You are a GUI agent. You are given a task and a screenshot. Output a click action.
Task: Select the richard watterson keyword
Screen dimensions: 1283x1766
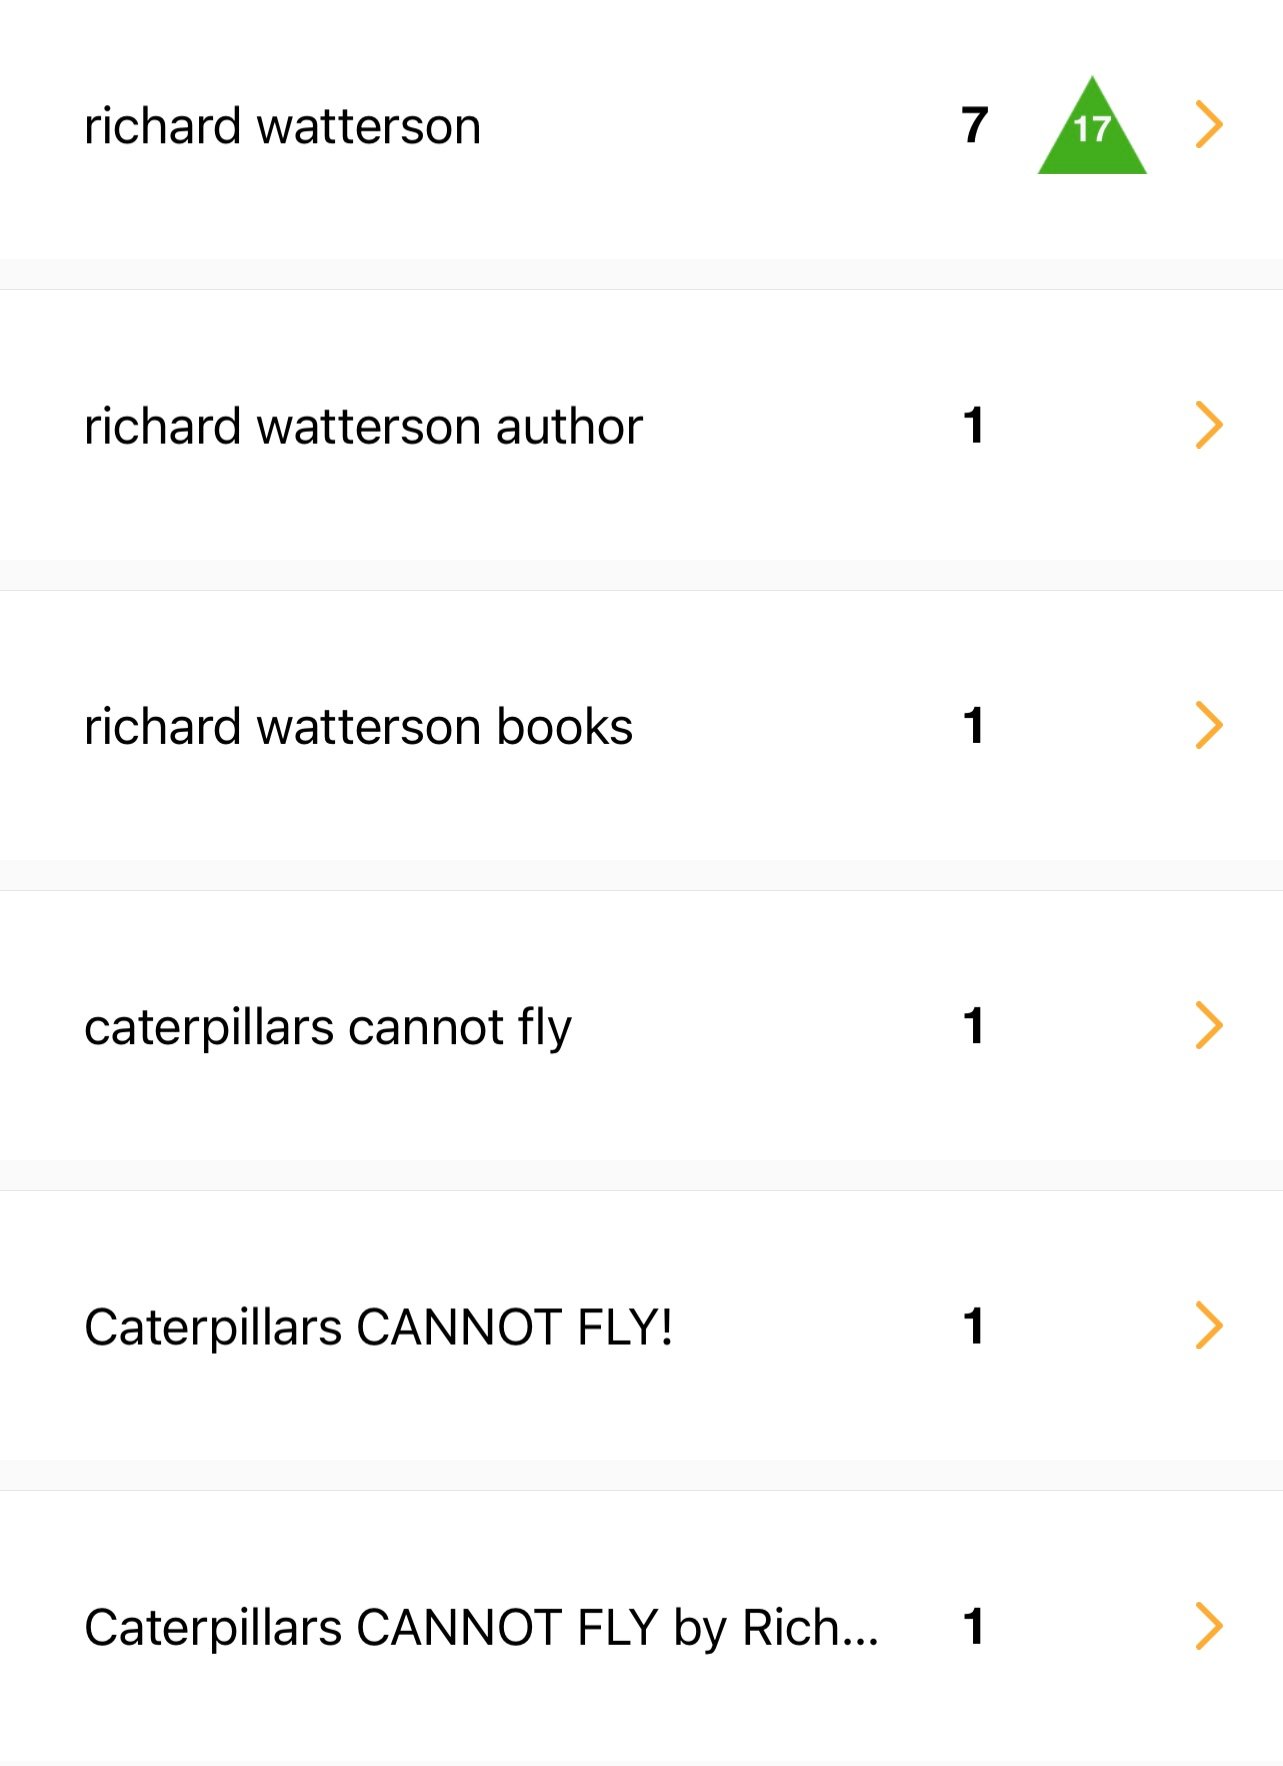click(x=282, y=127)
